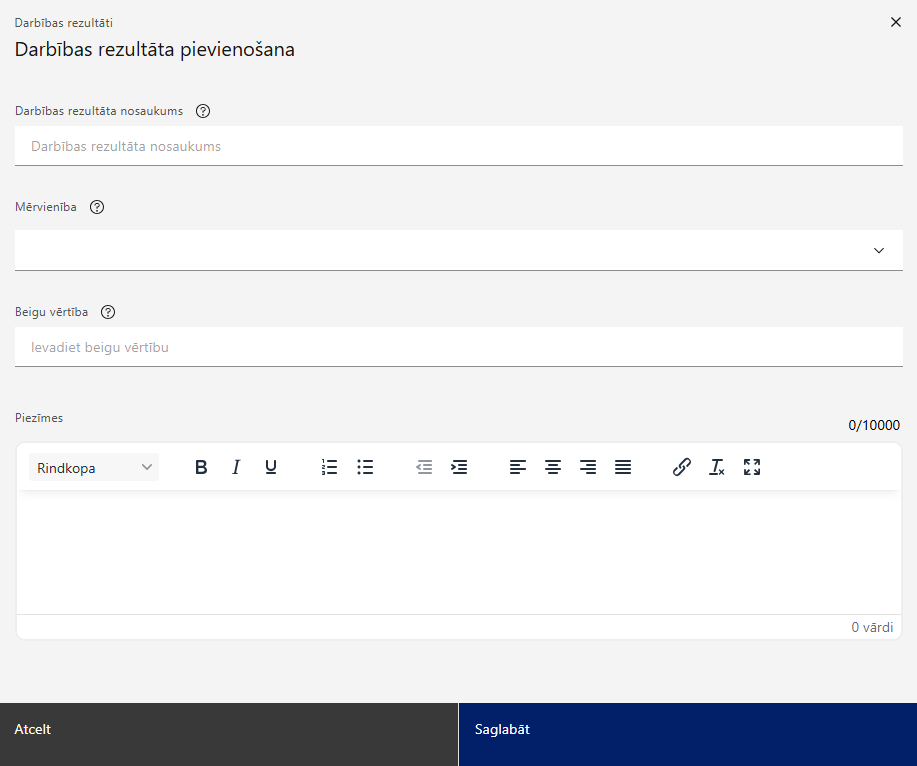Image resolution: width=917 pixels, height=766 pixels.
Task: Apply italic formatting in notes editor
Action: (x=236, y=467)
